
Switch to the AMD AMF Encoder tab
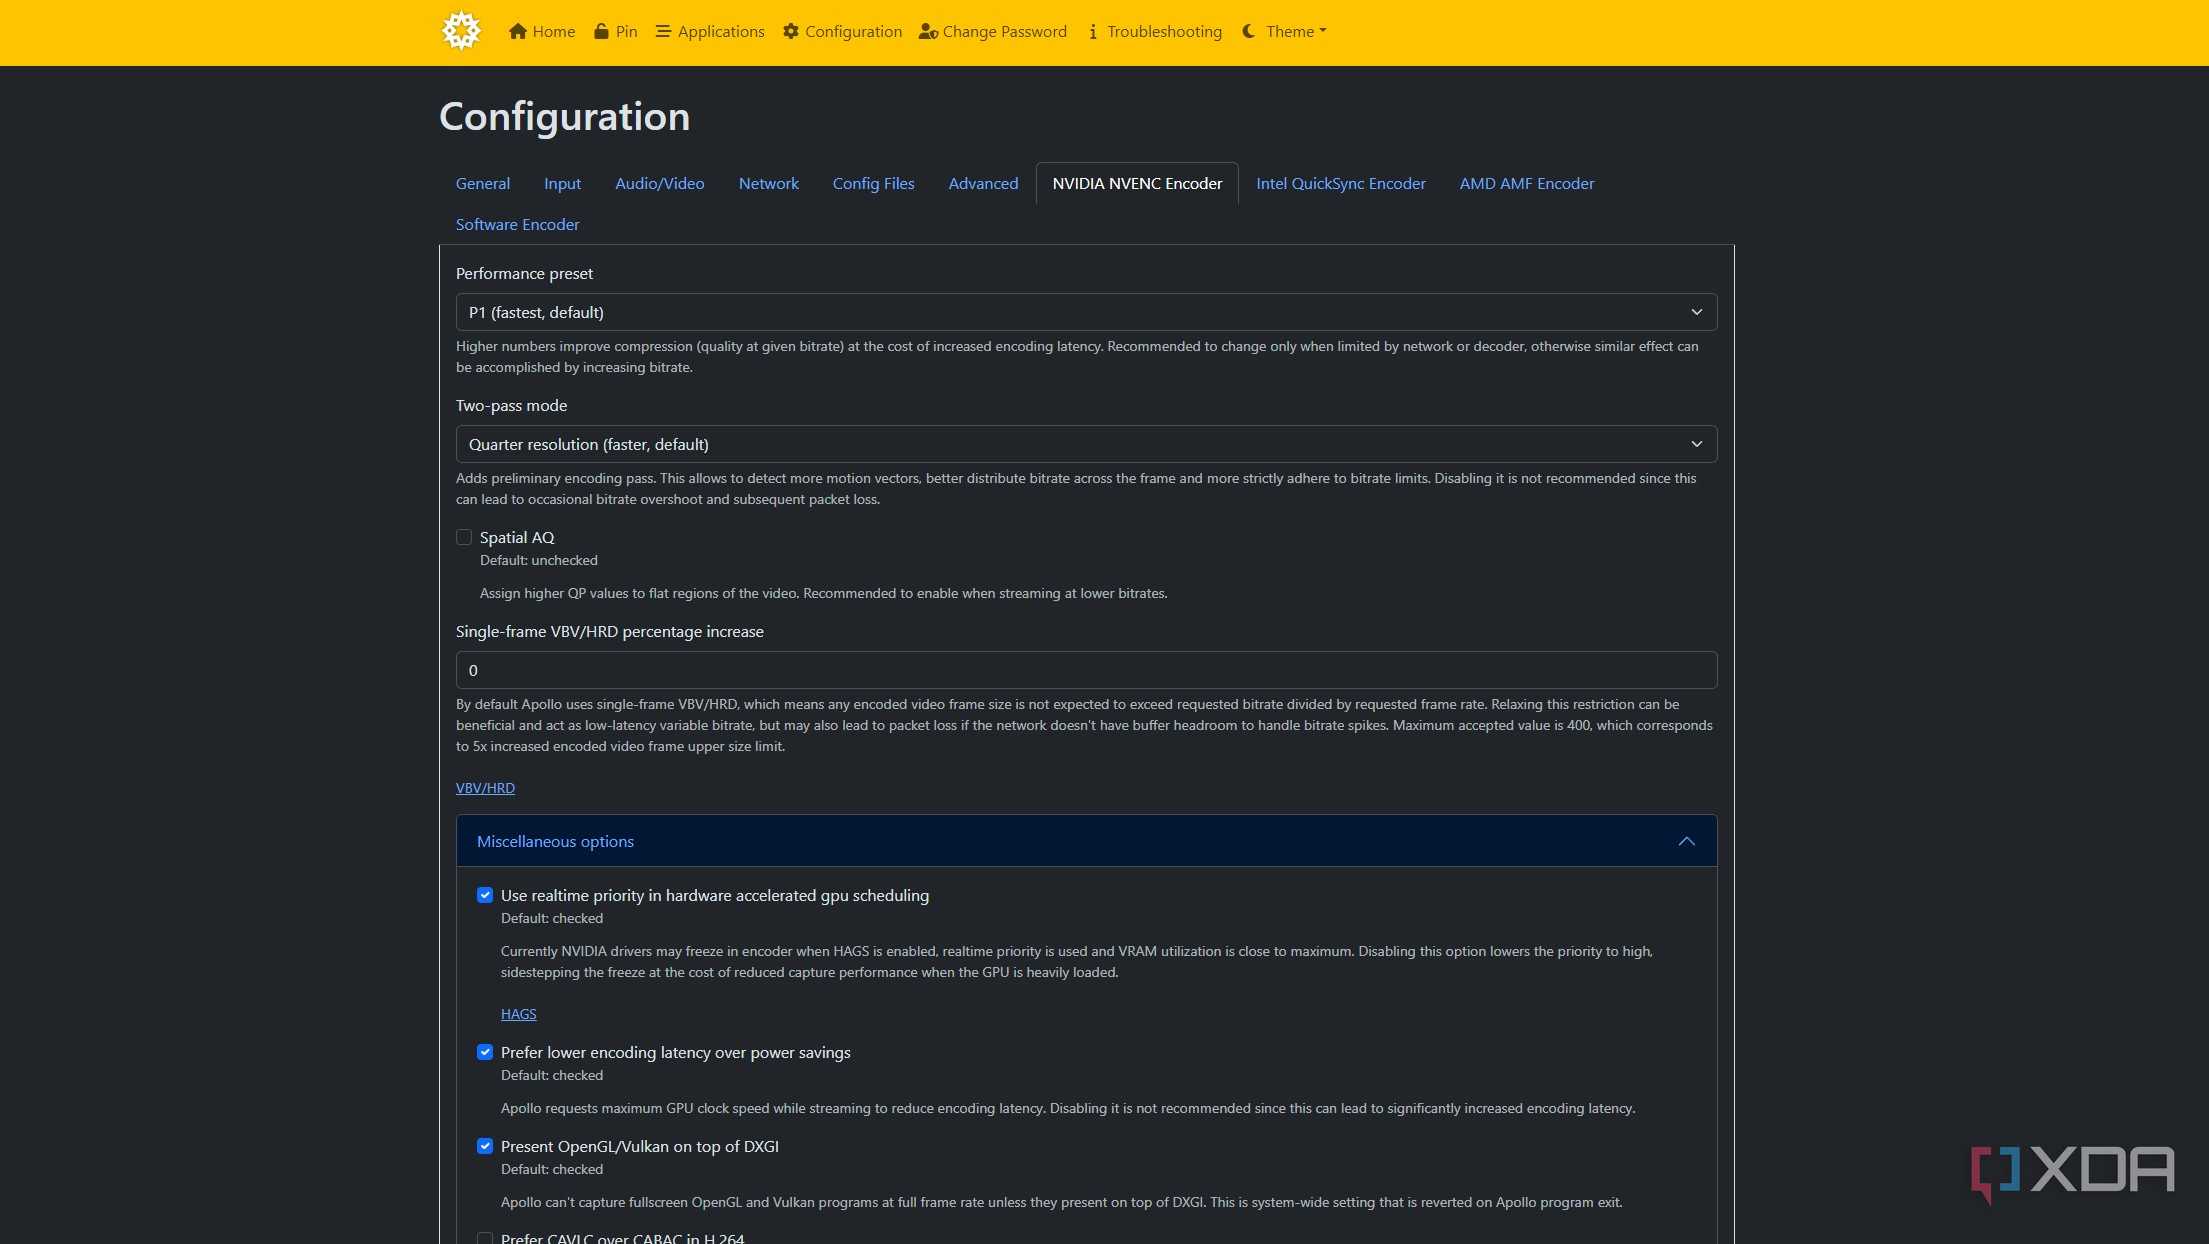[x=1526, y=183]
